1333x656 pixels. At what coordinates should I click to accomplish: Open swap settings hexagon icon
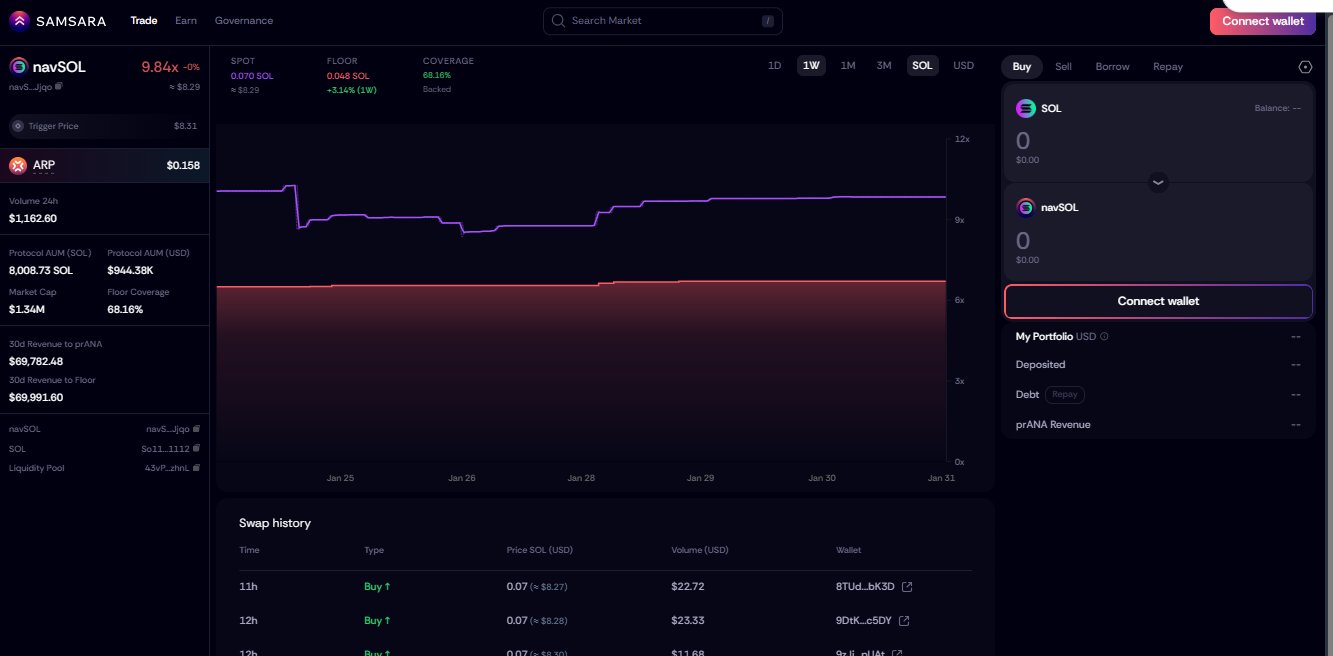[x=1305, y=67]
